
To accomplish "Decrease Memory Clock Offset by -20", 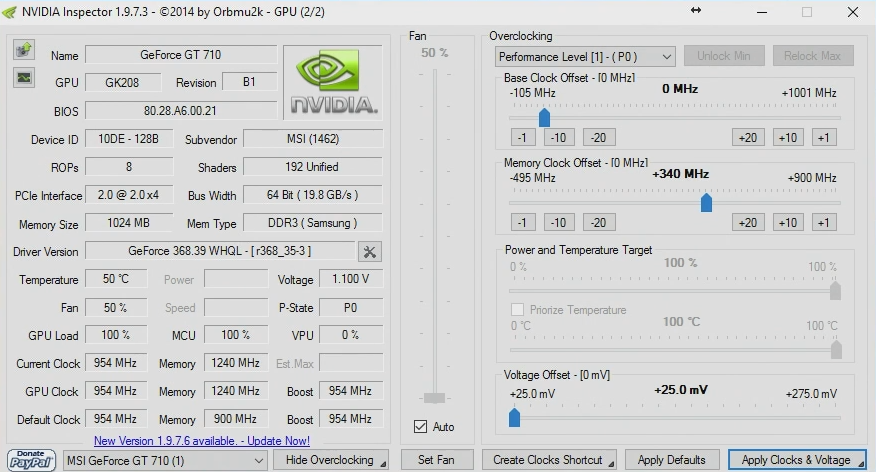I will coord(599,222).
